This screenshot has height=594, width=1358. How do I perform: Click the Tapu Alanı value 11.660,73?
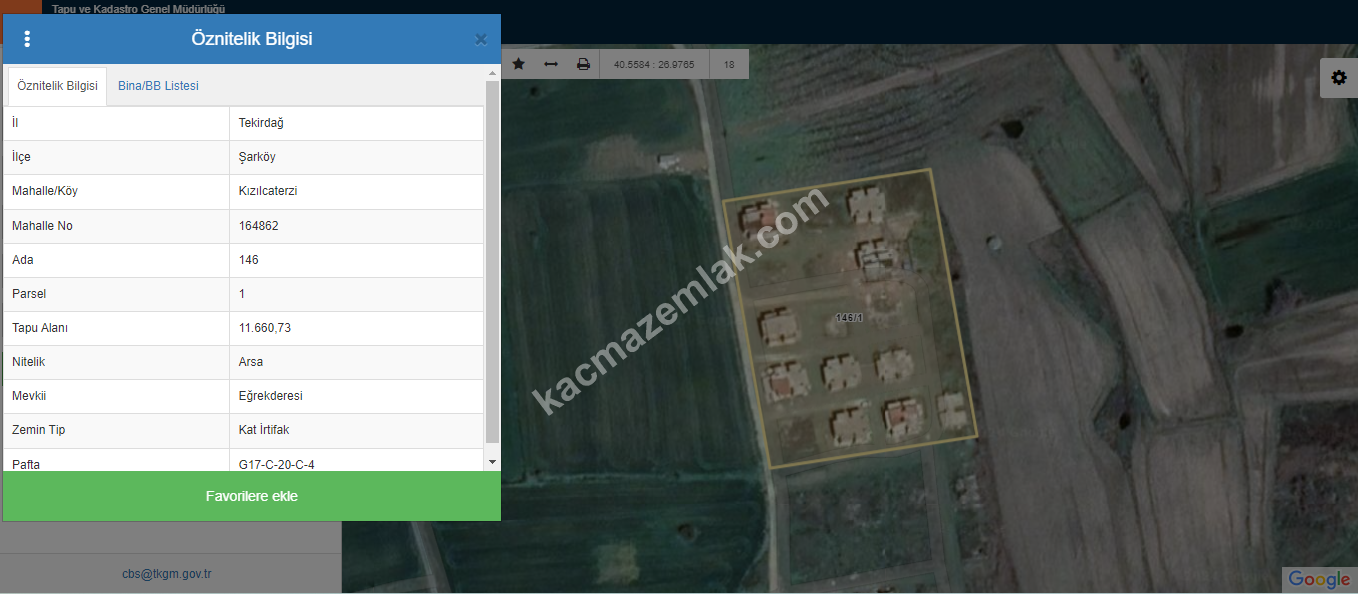(x=265, y=328)
